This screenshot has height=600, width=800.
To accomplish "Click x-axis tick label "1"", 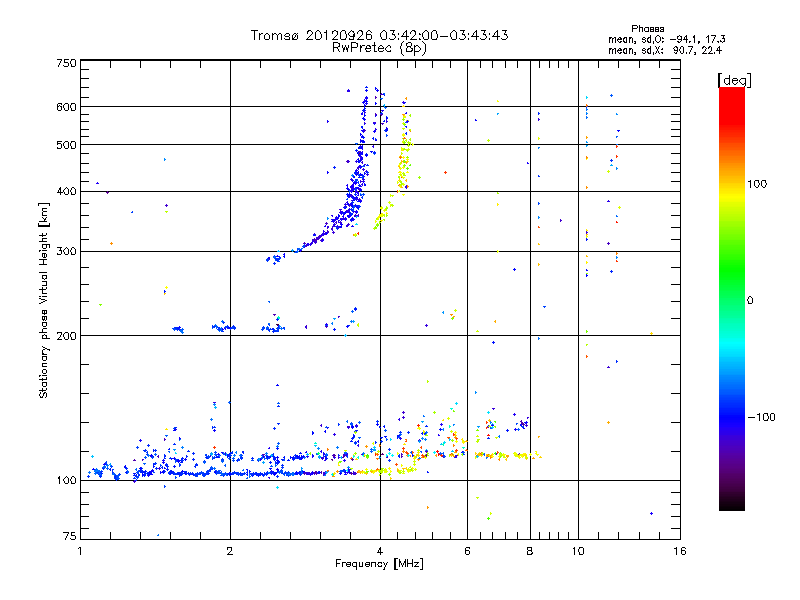I will tap(80, 551).
